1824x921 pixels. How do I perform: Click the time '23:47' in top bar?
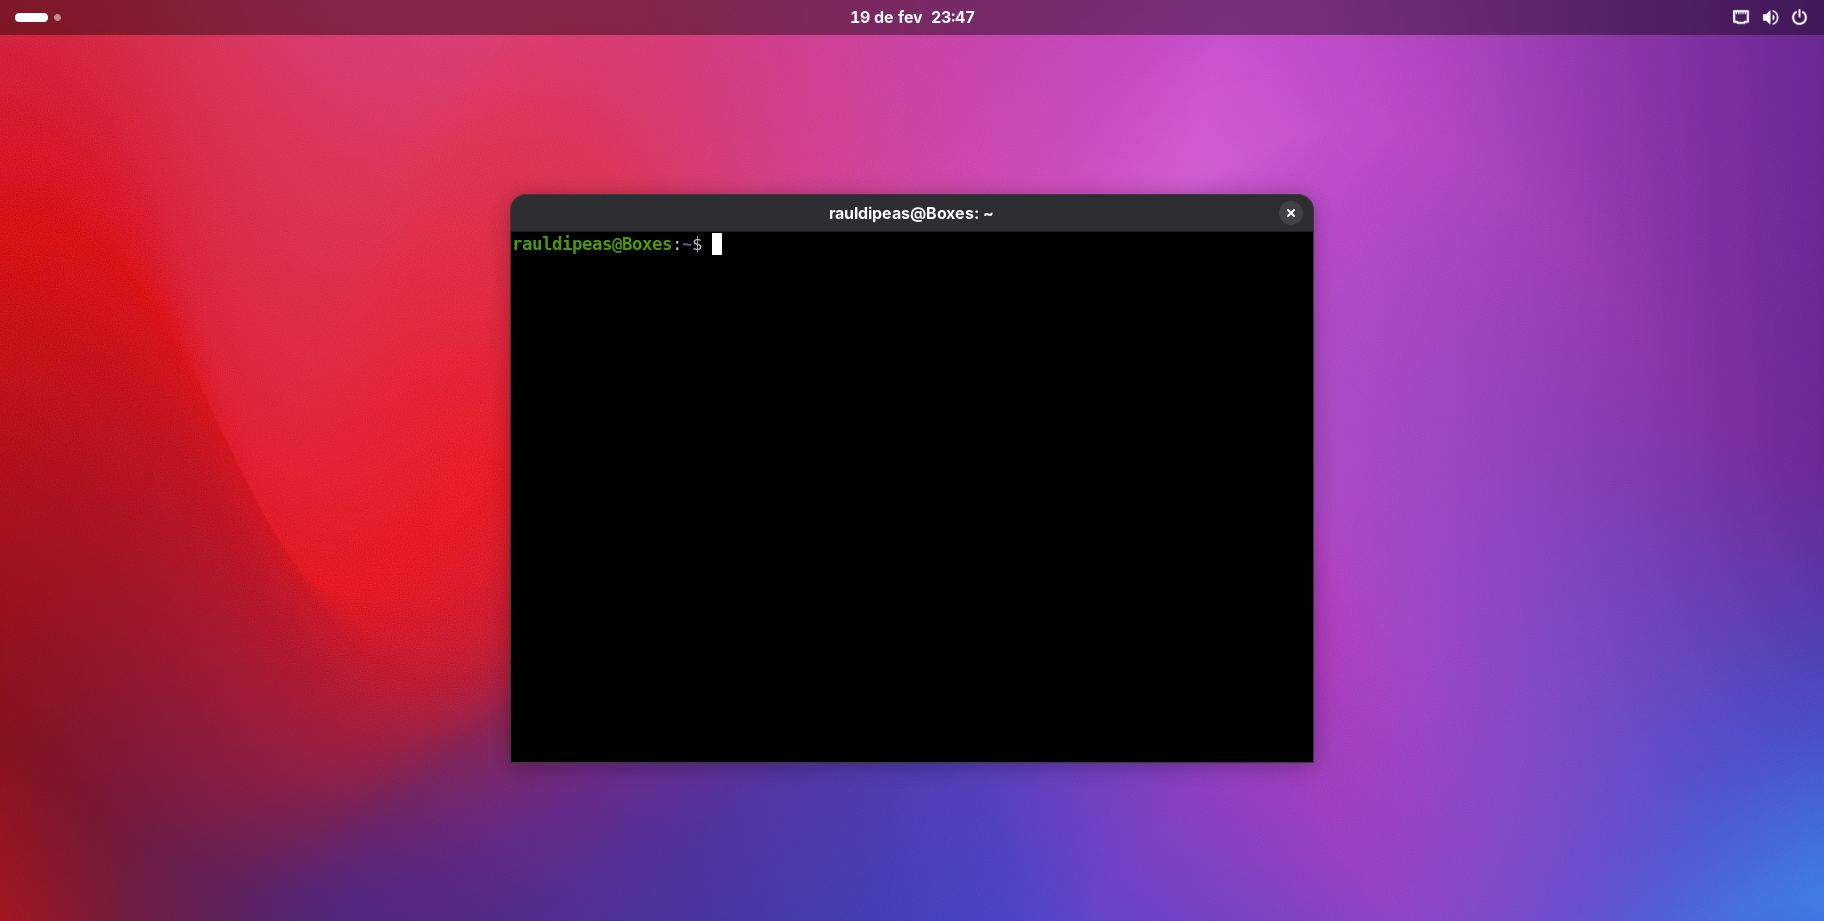tap(953, 17)
